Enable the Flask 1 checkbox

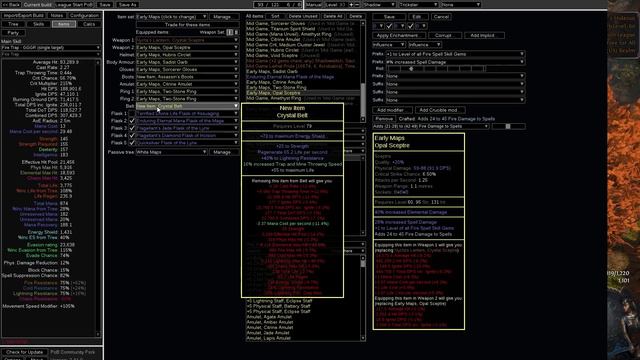tap(131, 113)
